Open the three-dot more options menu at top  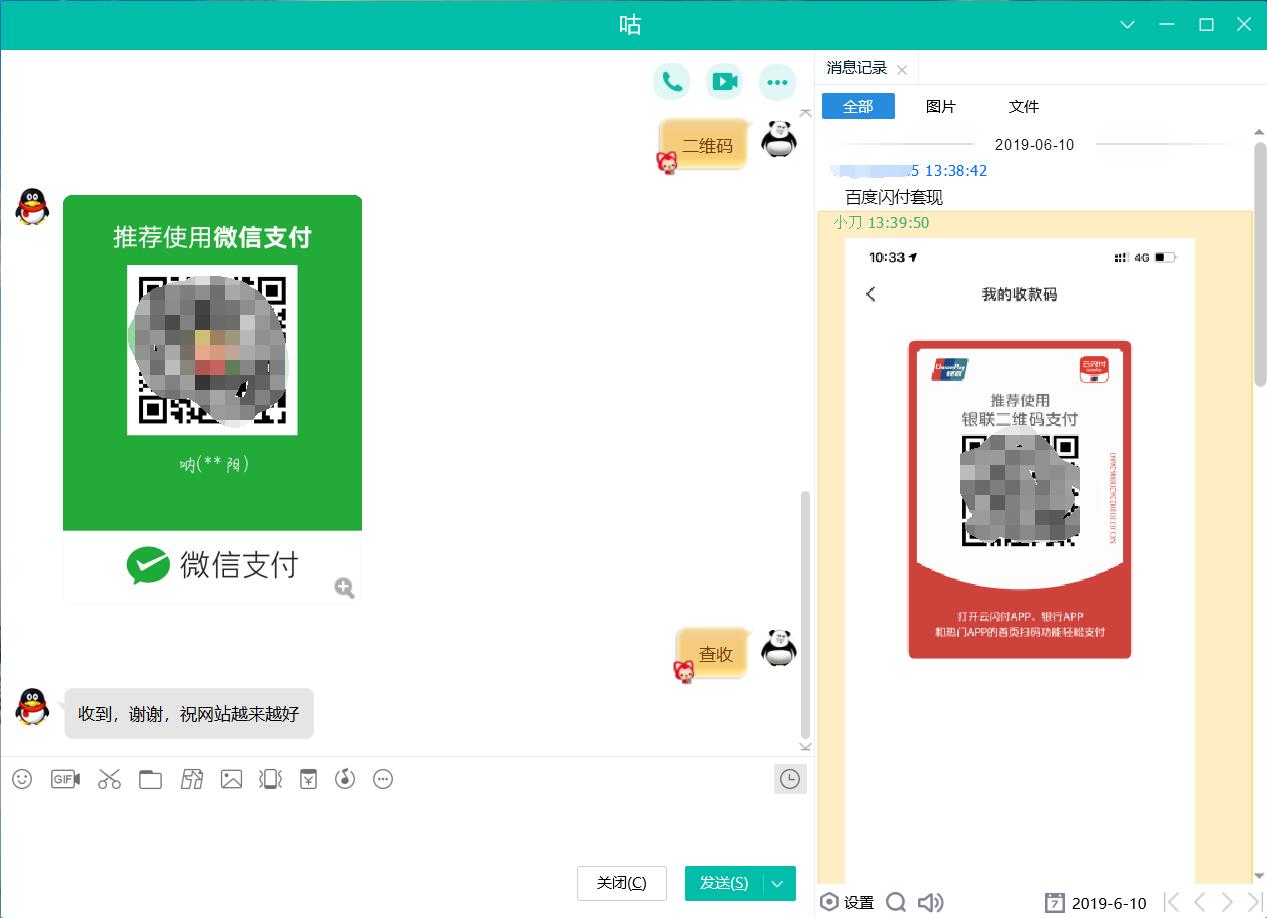(777, 82)
